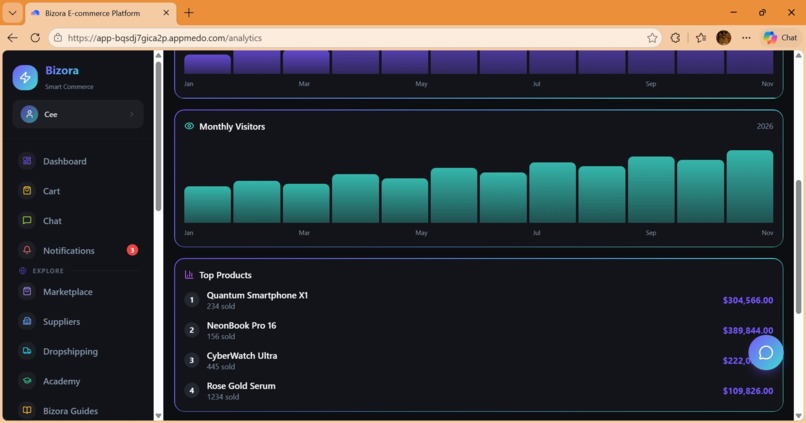Image resolution: width=806 pixels, height=423 pixels.
Task: Open the tab search dropdown arrow
Action: [12, 13]
